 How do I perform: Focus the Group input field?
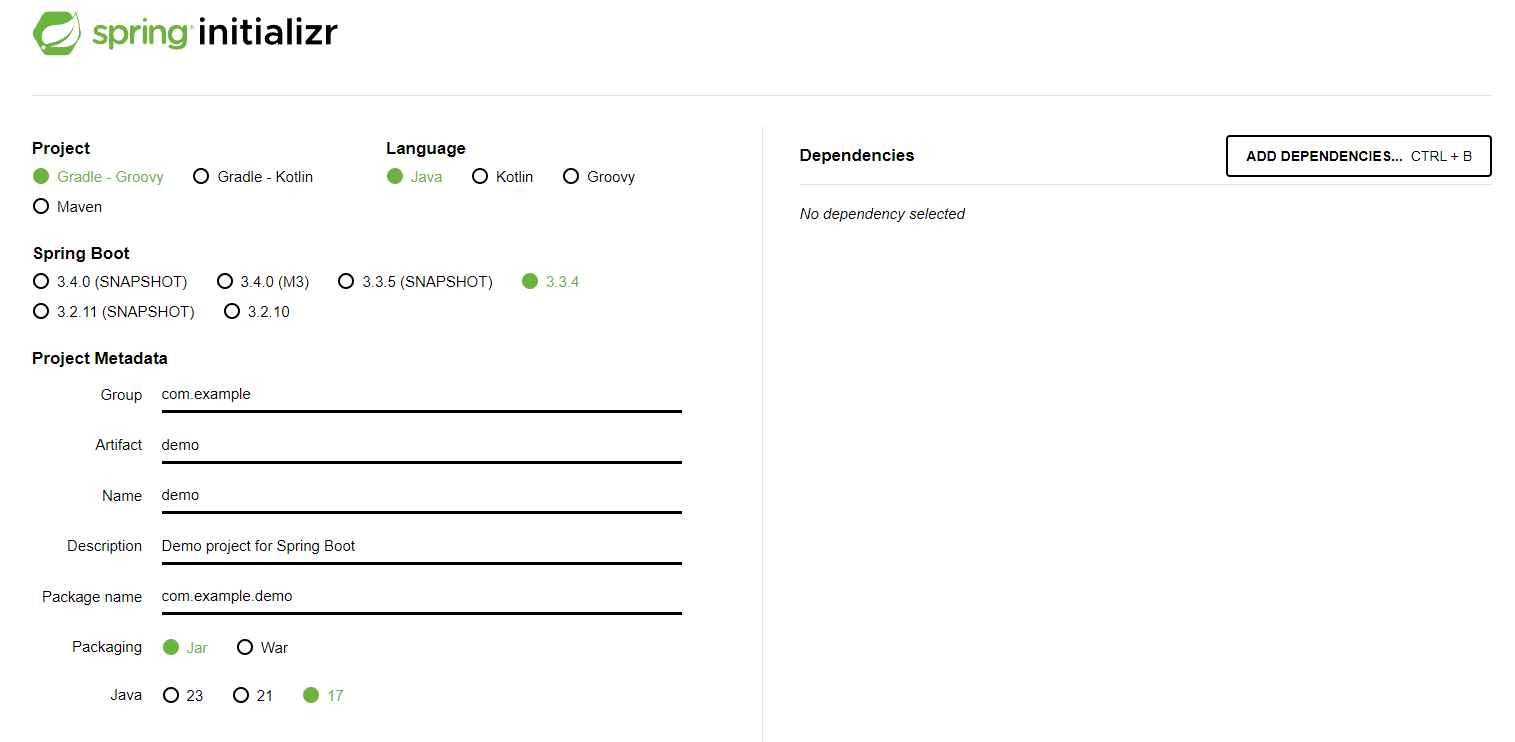[x=421, y=395]
